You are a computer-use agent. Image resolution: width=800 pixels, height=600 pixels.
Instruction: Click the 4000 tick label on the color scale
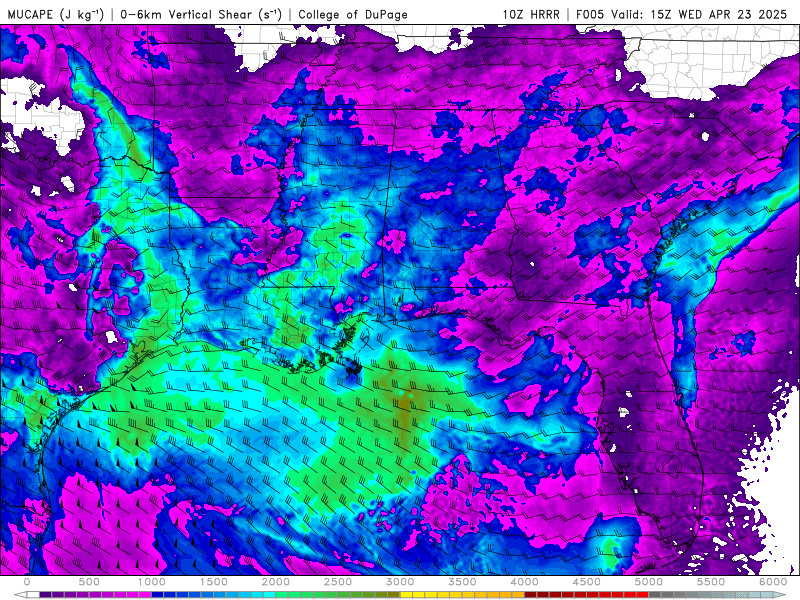point(524,582)
